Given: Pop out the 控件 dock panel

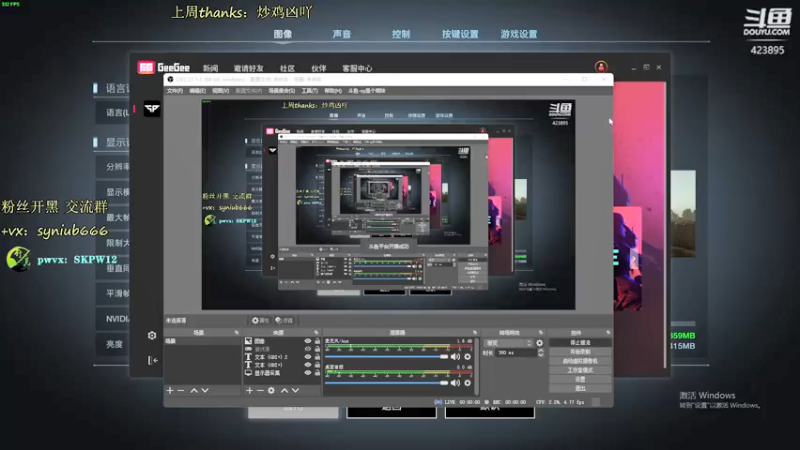Looking at the screenshot, I should pos(608,333).
